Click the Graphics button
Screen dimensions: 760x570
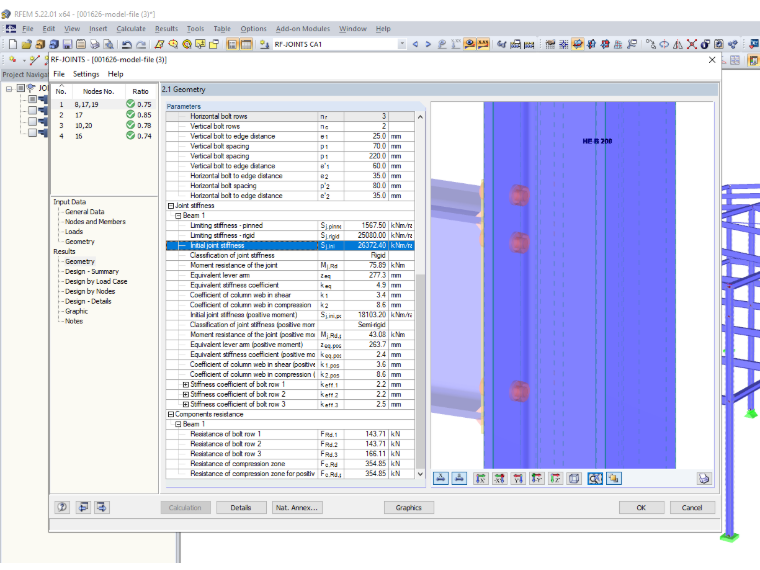409,507
